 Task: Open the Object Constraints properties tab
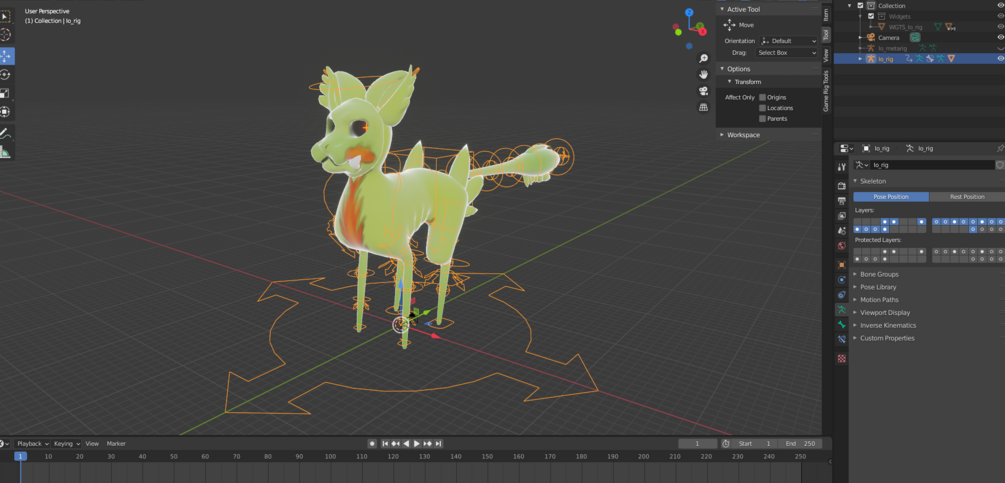click(842, 295)
